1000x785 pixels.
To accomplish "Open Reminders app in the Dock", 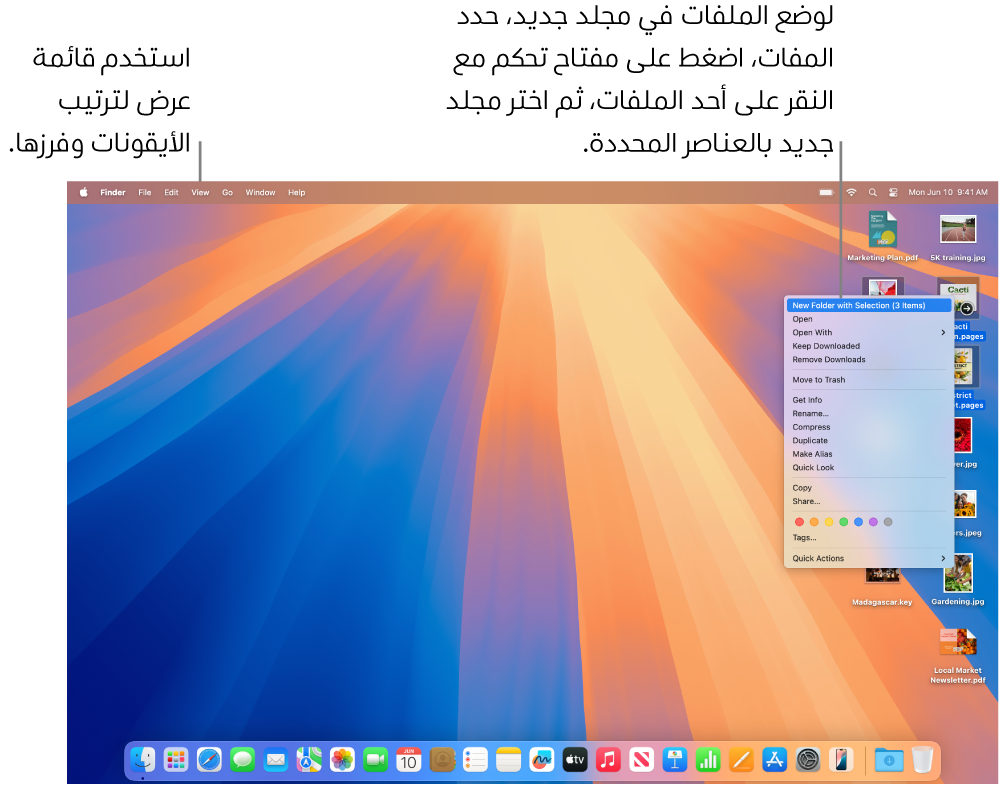I will click(475, 759).
